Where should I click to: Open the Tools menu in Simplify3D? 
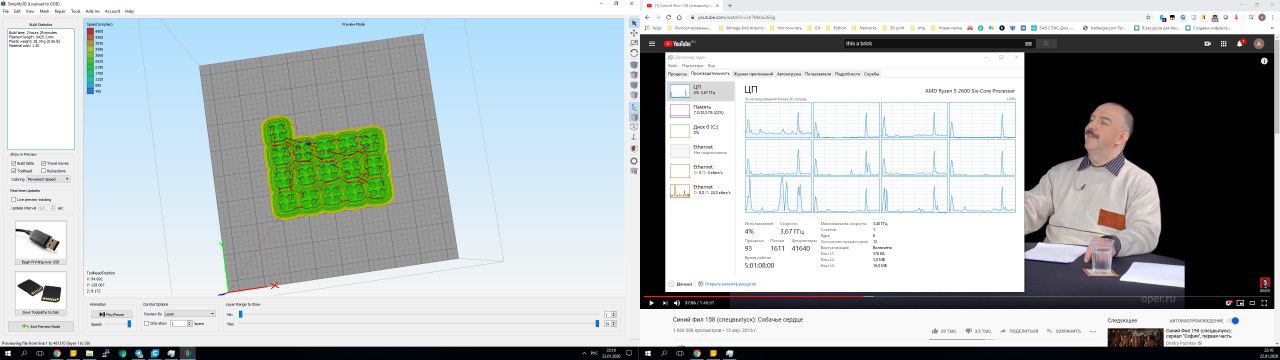click(76, 11)
